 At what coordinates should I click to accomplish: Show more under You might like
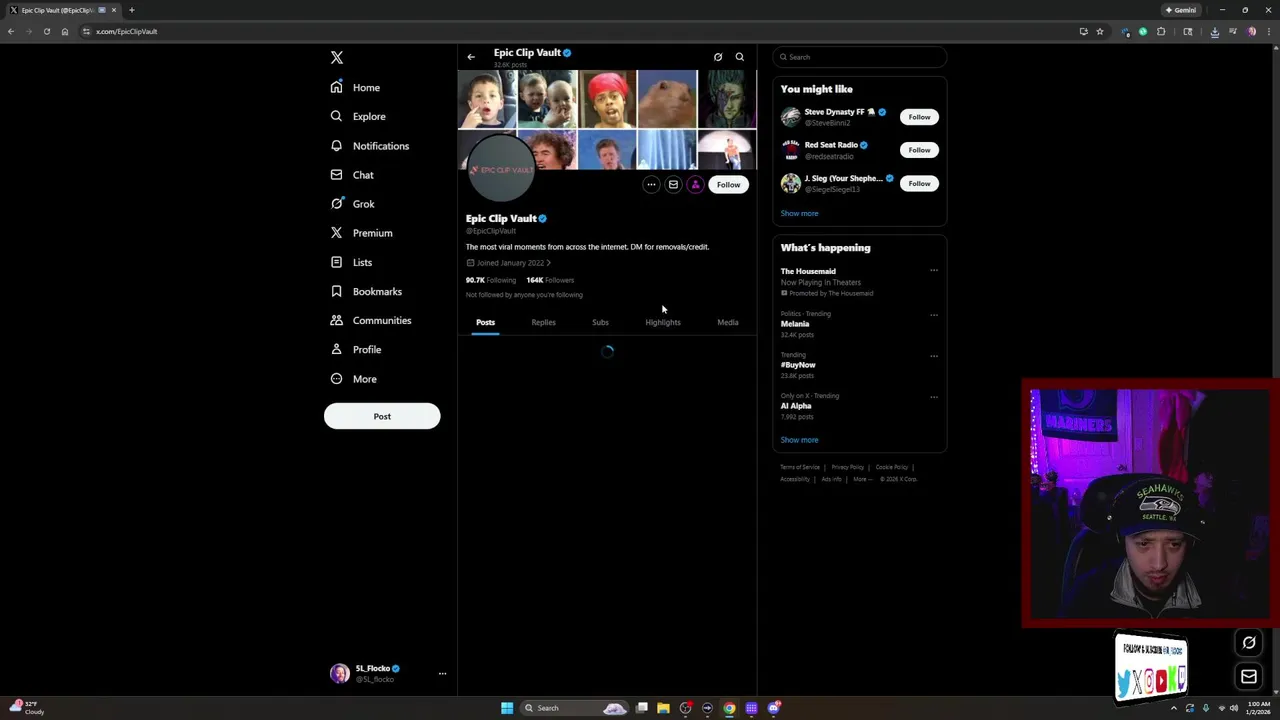pos(799,213)
